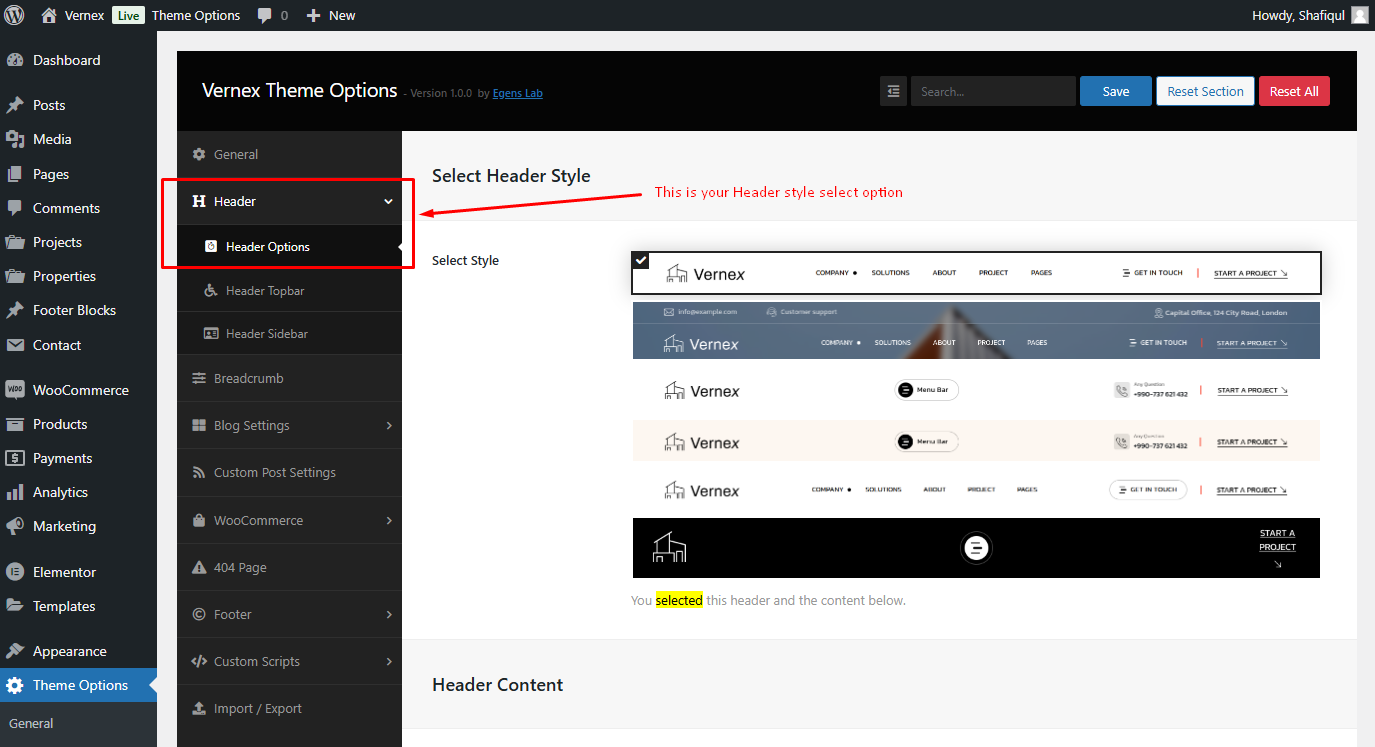Select first white Vernex header style
1375x747 pixels.
click(x=976, y=273)
